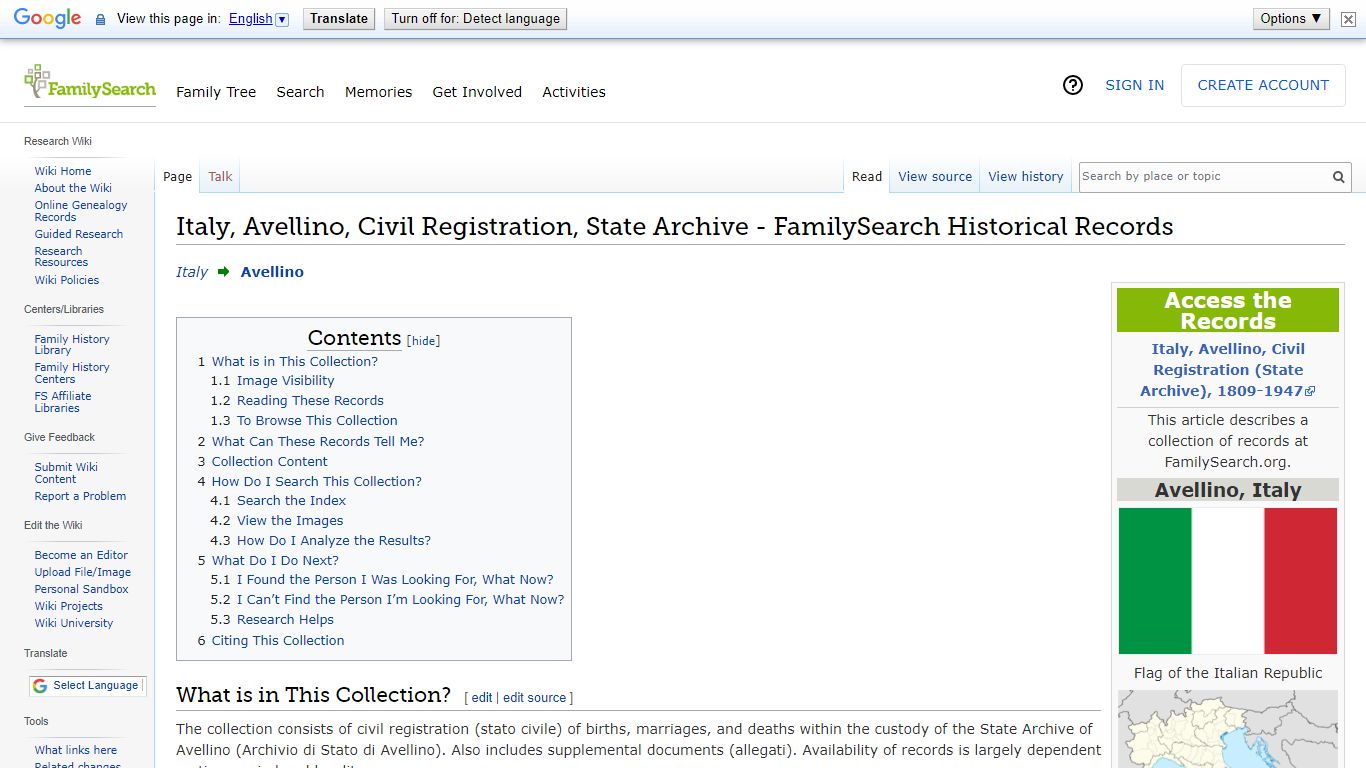This screenshot has height=768, width=1366.
Task: Select the Read tab
Action: 867,177
